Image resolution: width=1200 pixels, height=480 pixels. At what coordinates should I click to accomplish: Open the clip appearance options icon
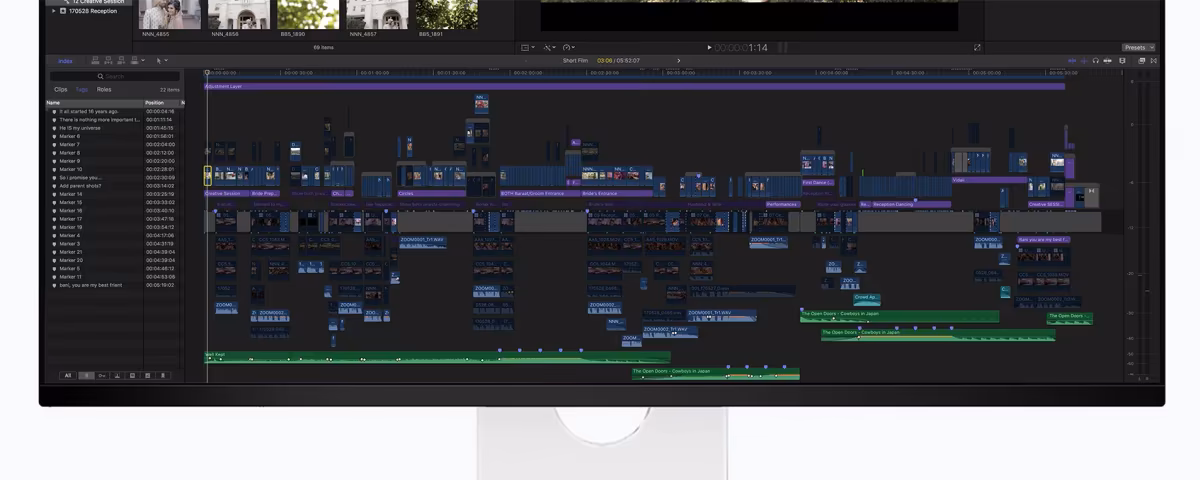point(1122,60)
